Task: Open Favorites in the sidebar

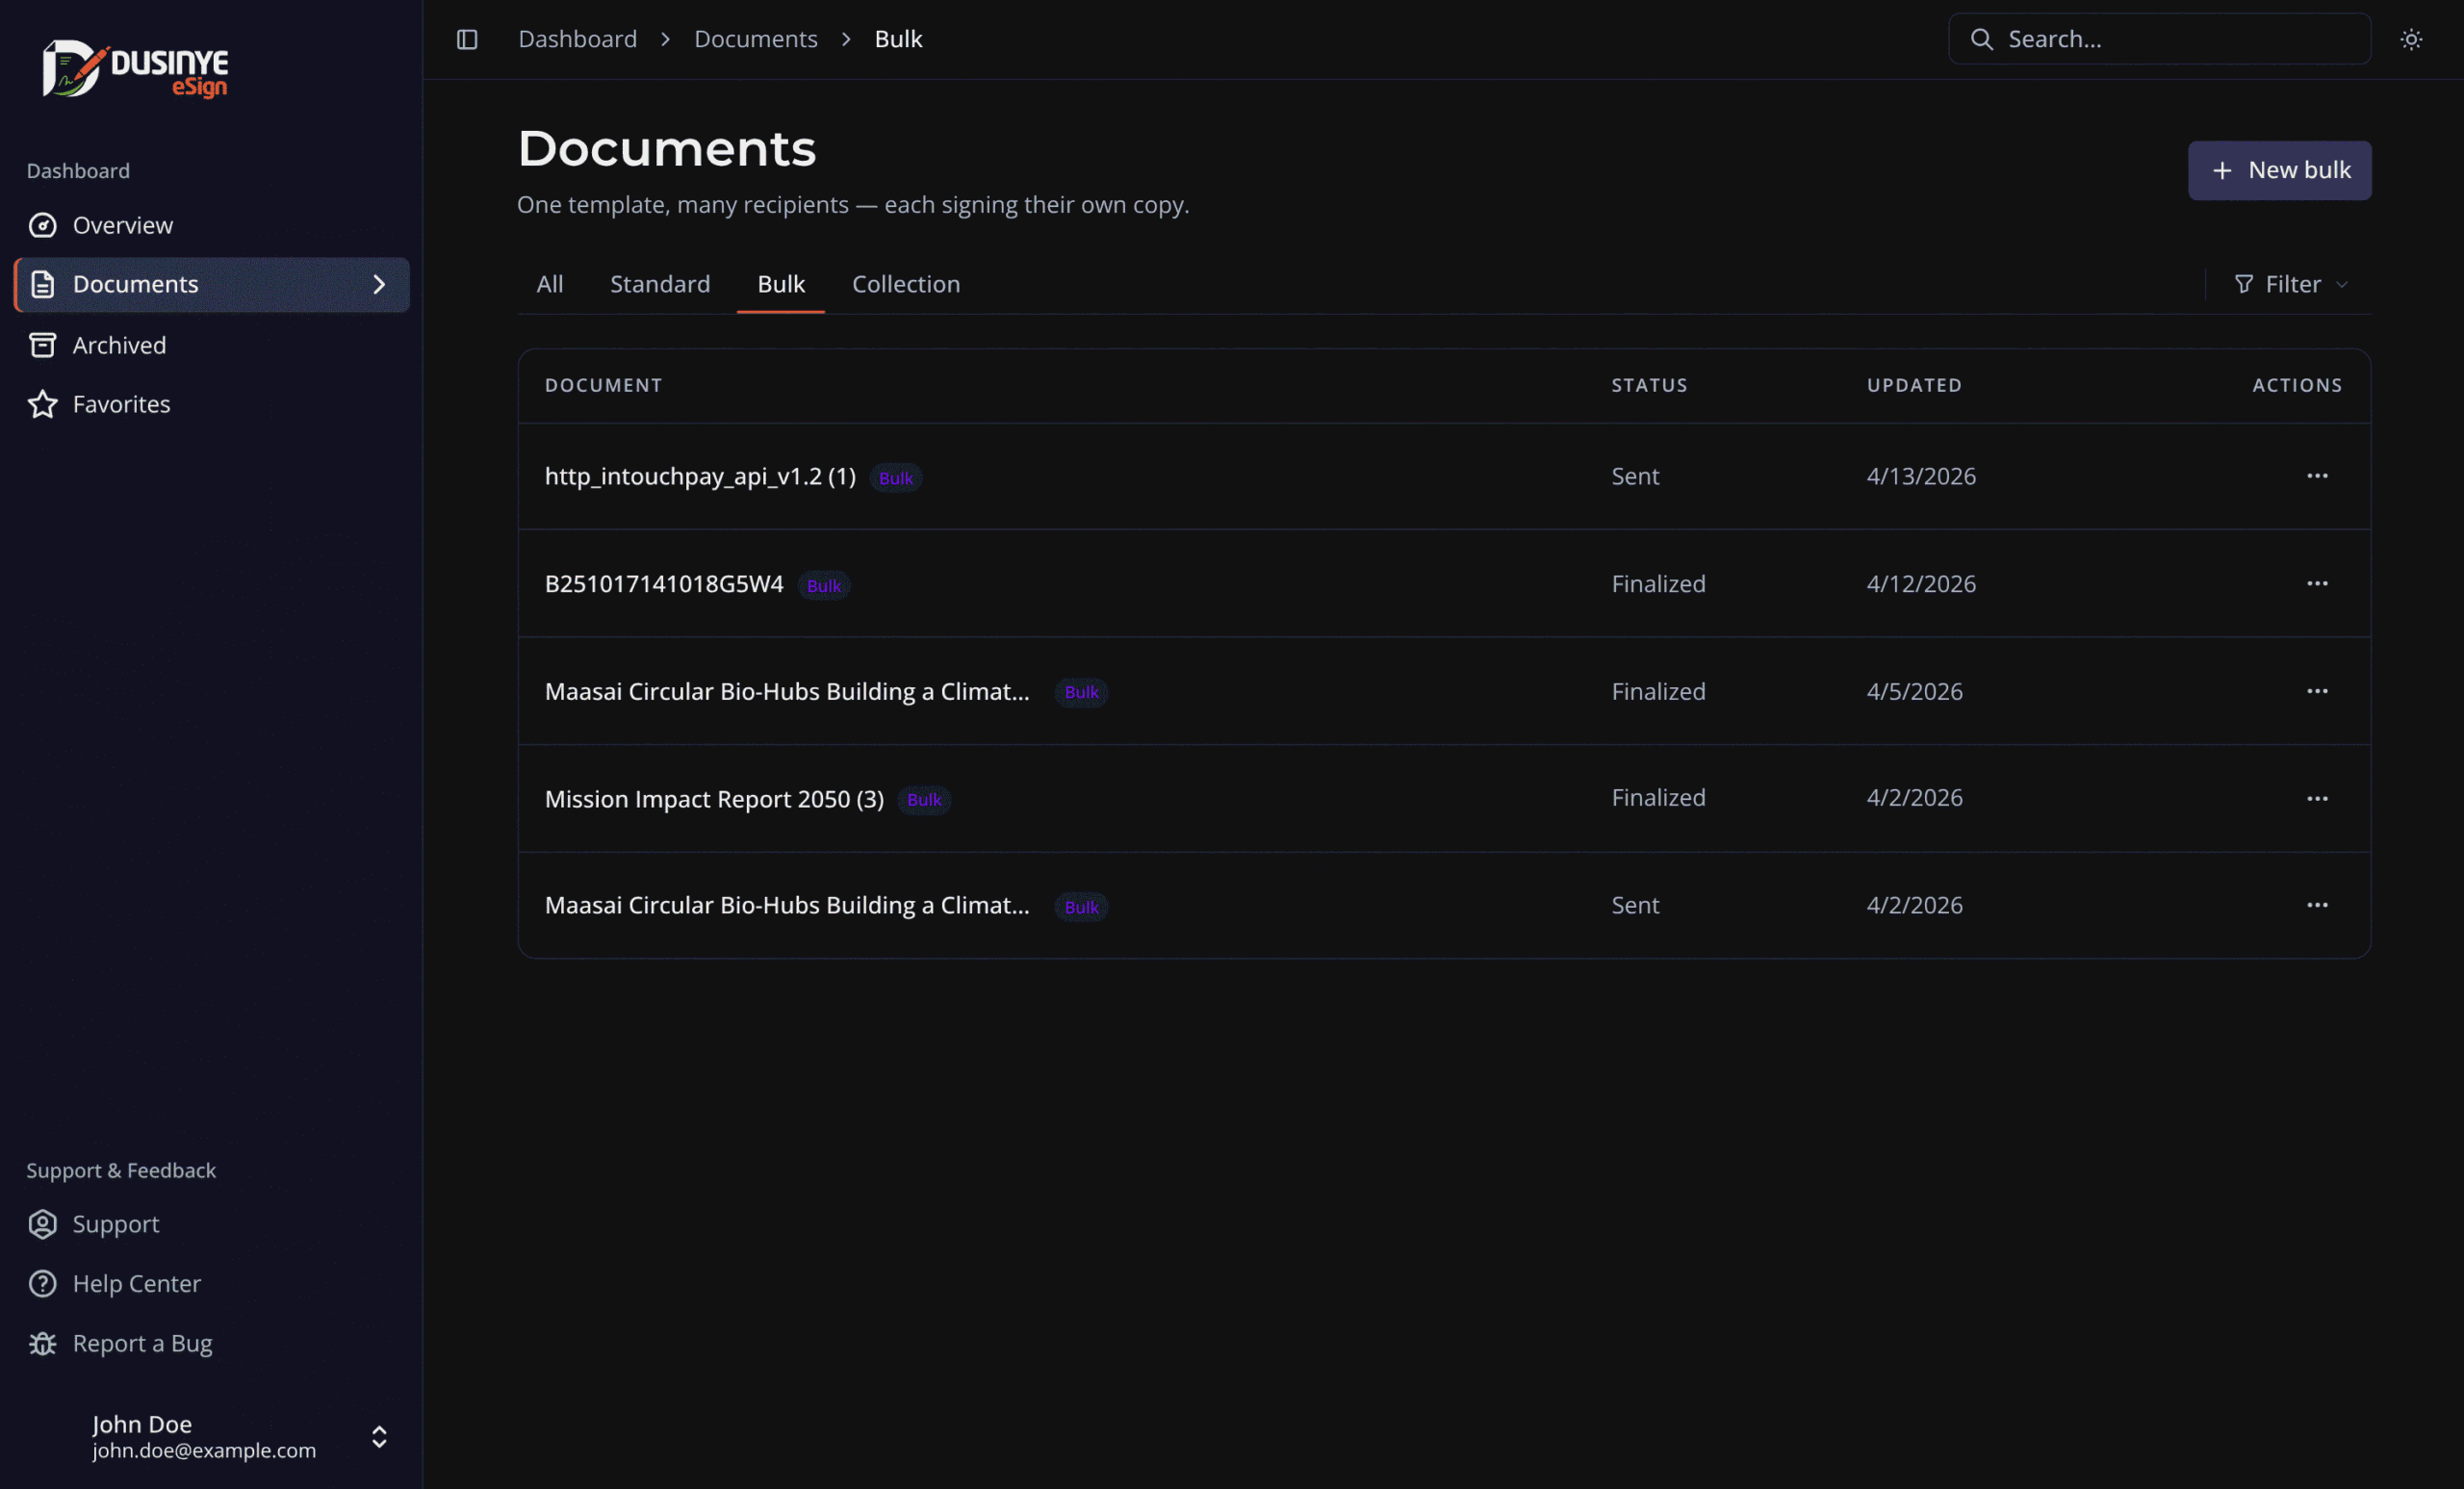Action: coord(211,404)
